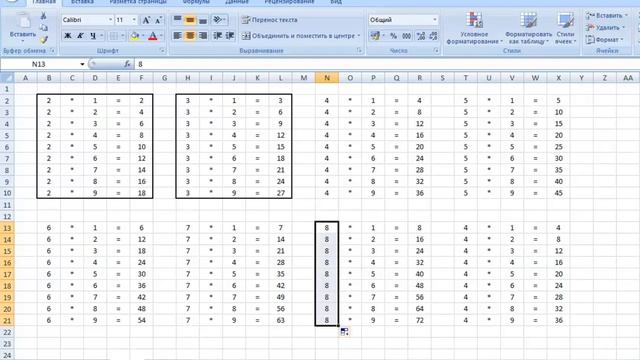Apply the red font color A
640x360 pixels.
[x=153, y=36]
